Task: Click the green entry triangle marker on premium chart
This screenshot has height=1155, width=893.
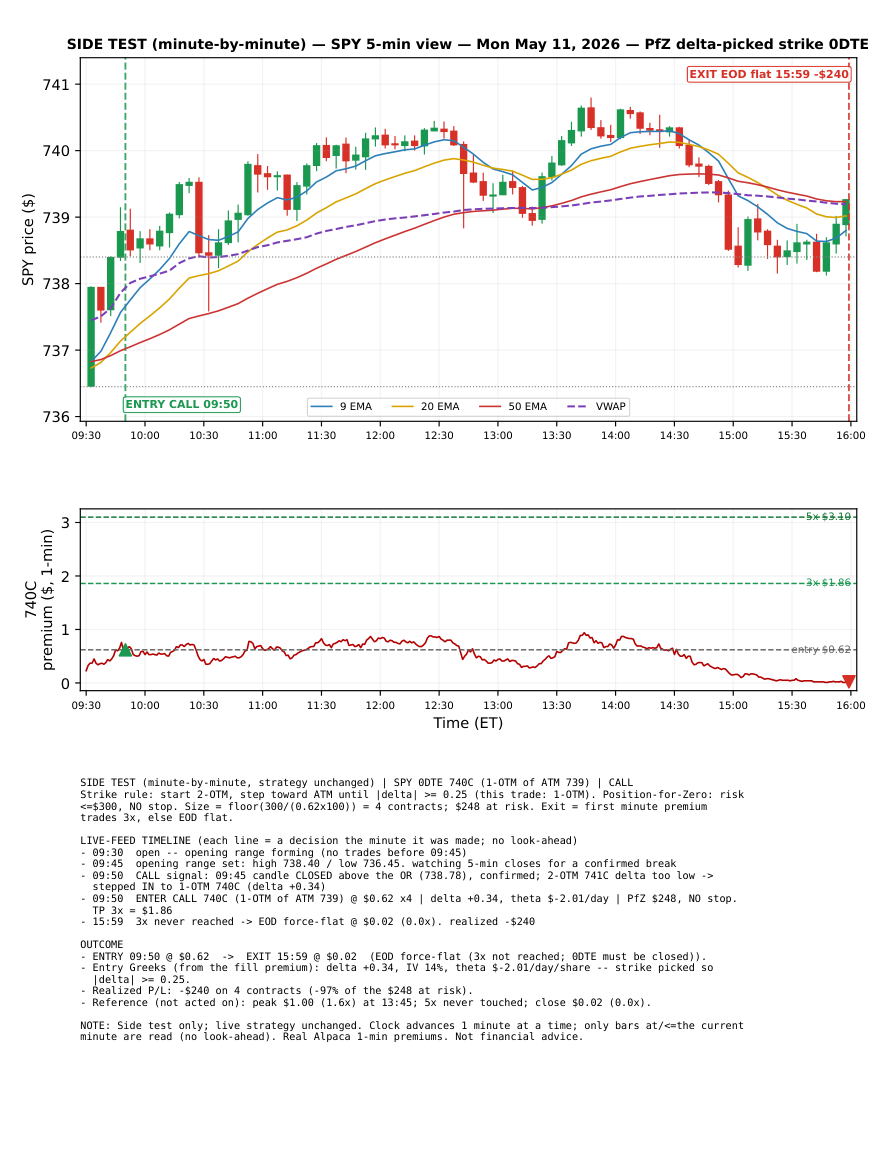Action: click(125, 650)
